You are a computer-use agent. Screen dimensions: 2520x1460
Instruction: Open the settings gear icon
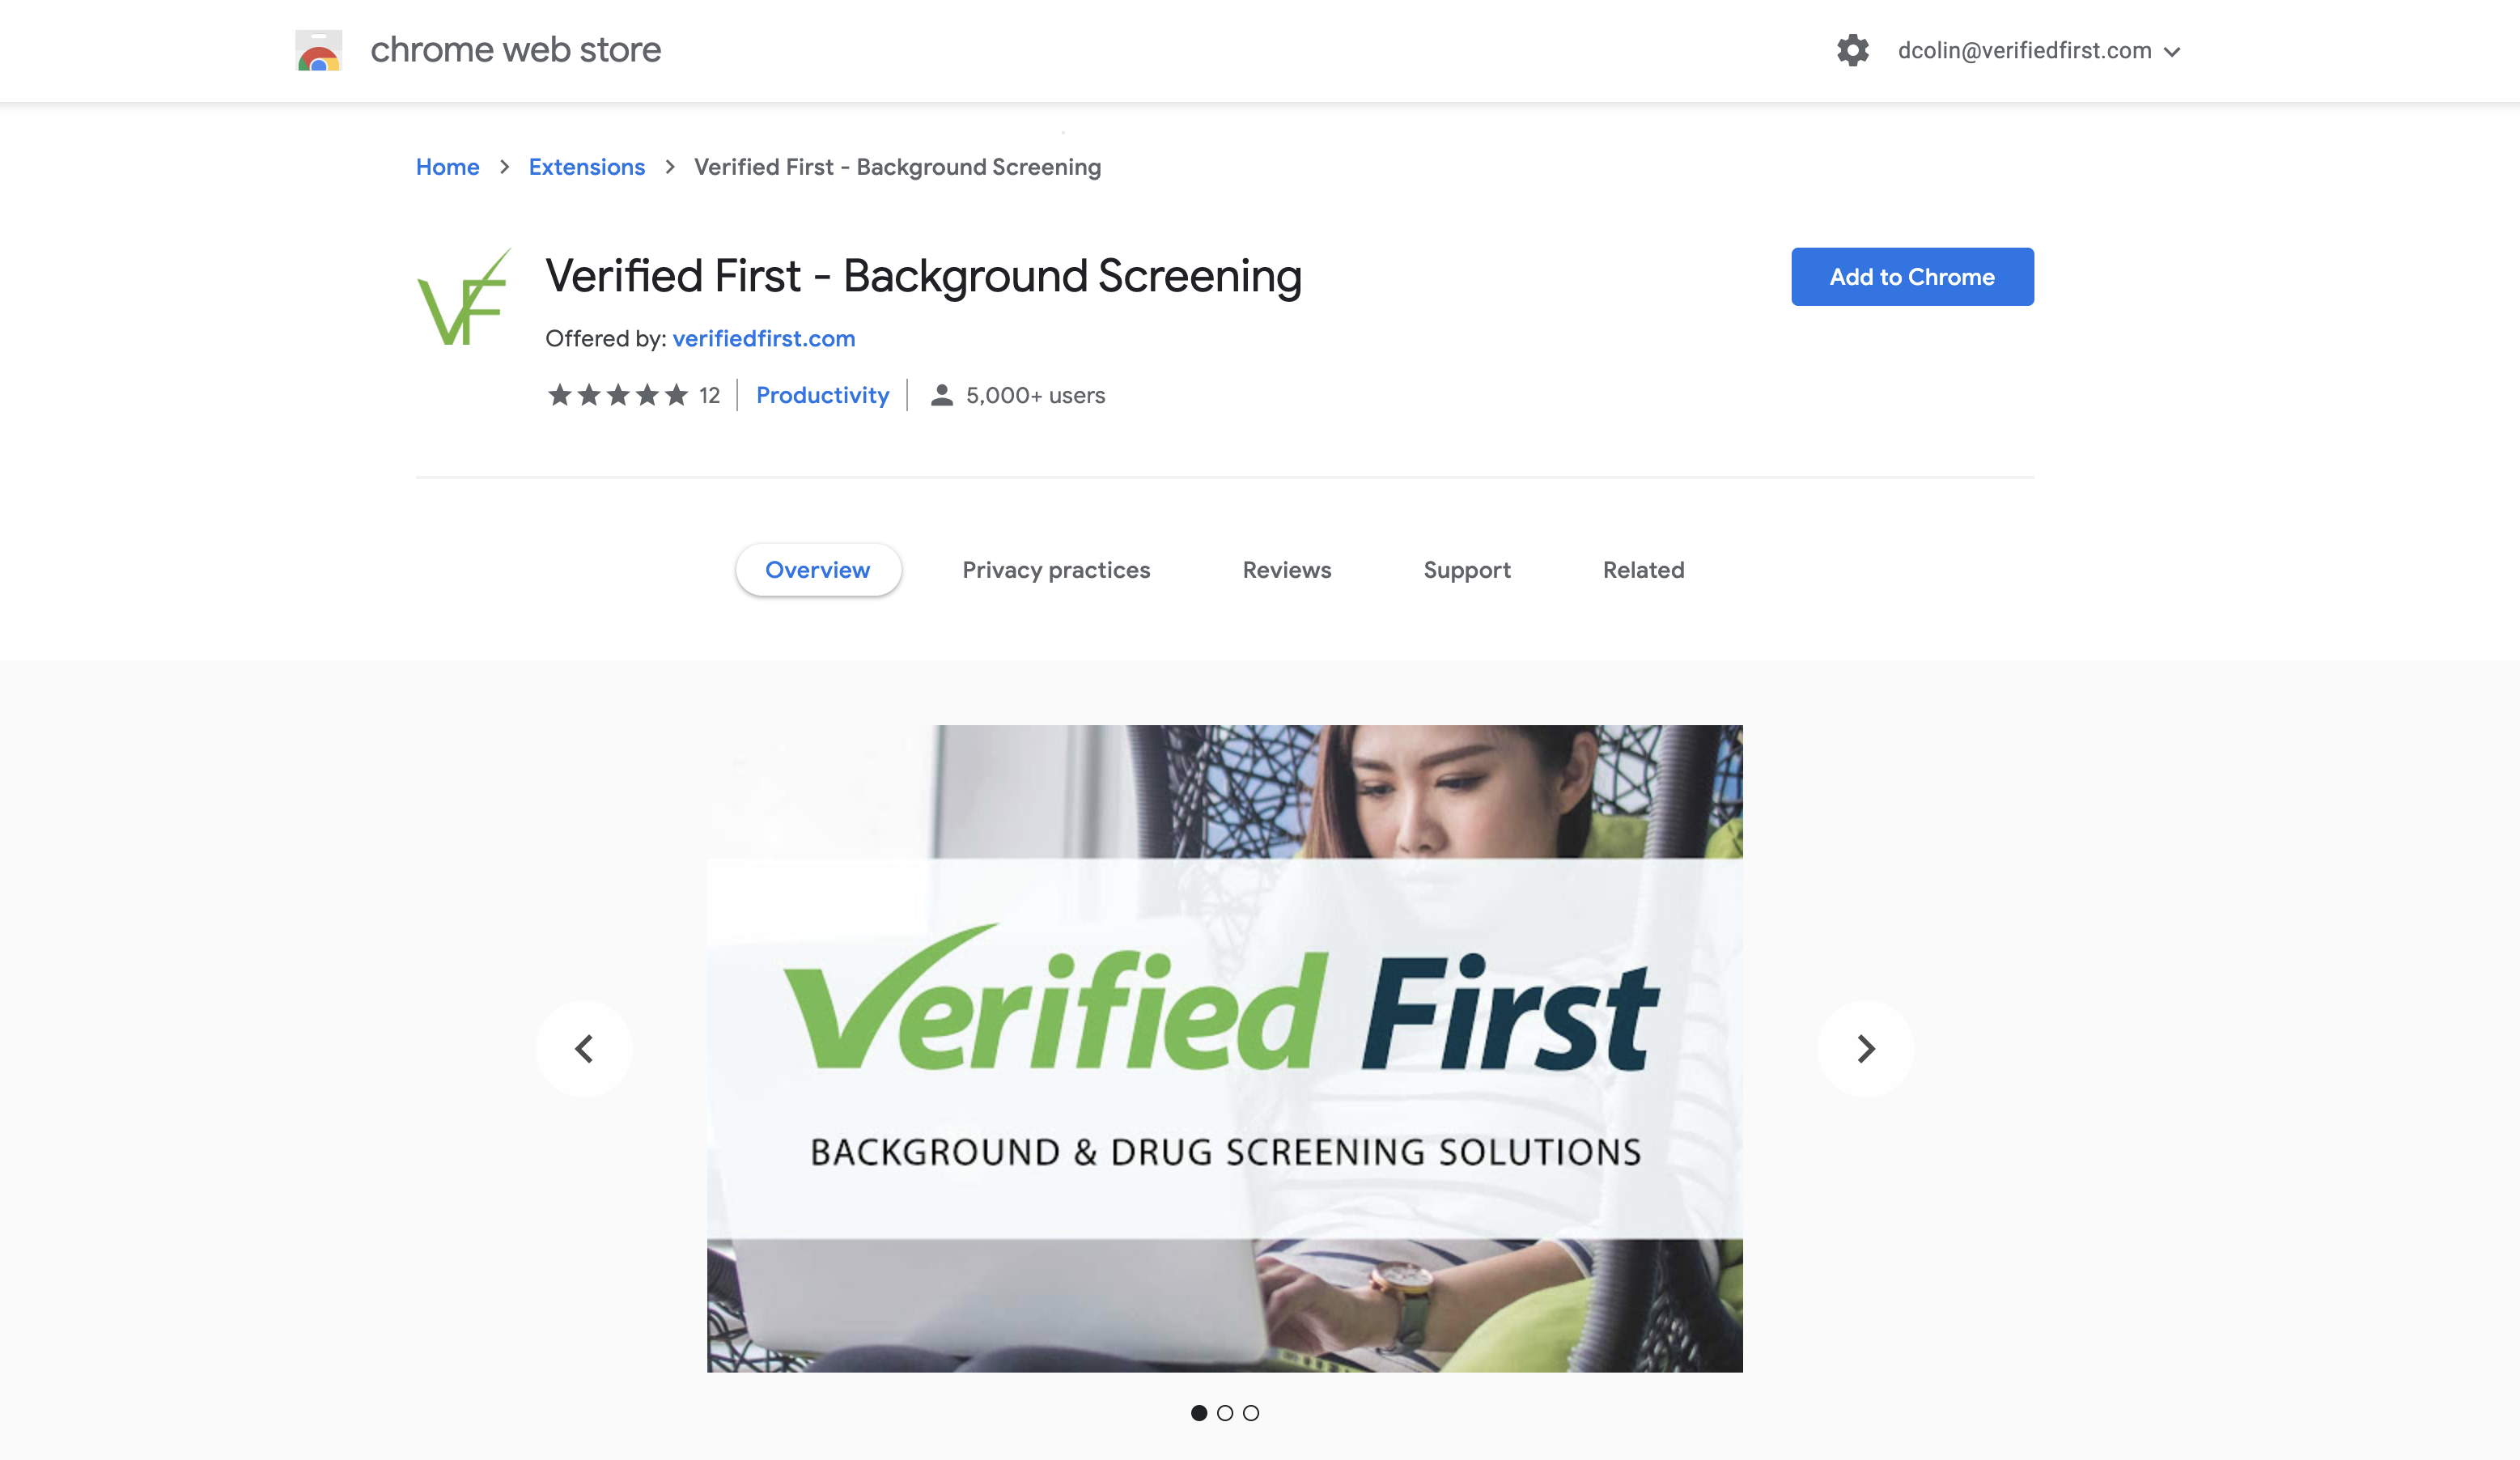[1853, 50]
